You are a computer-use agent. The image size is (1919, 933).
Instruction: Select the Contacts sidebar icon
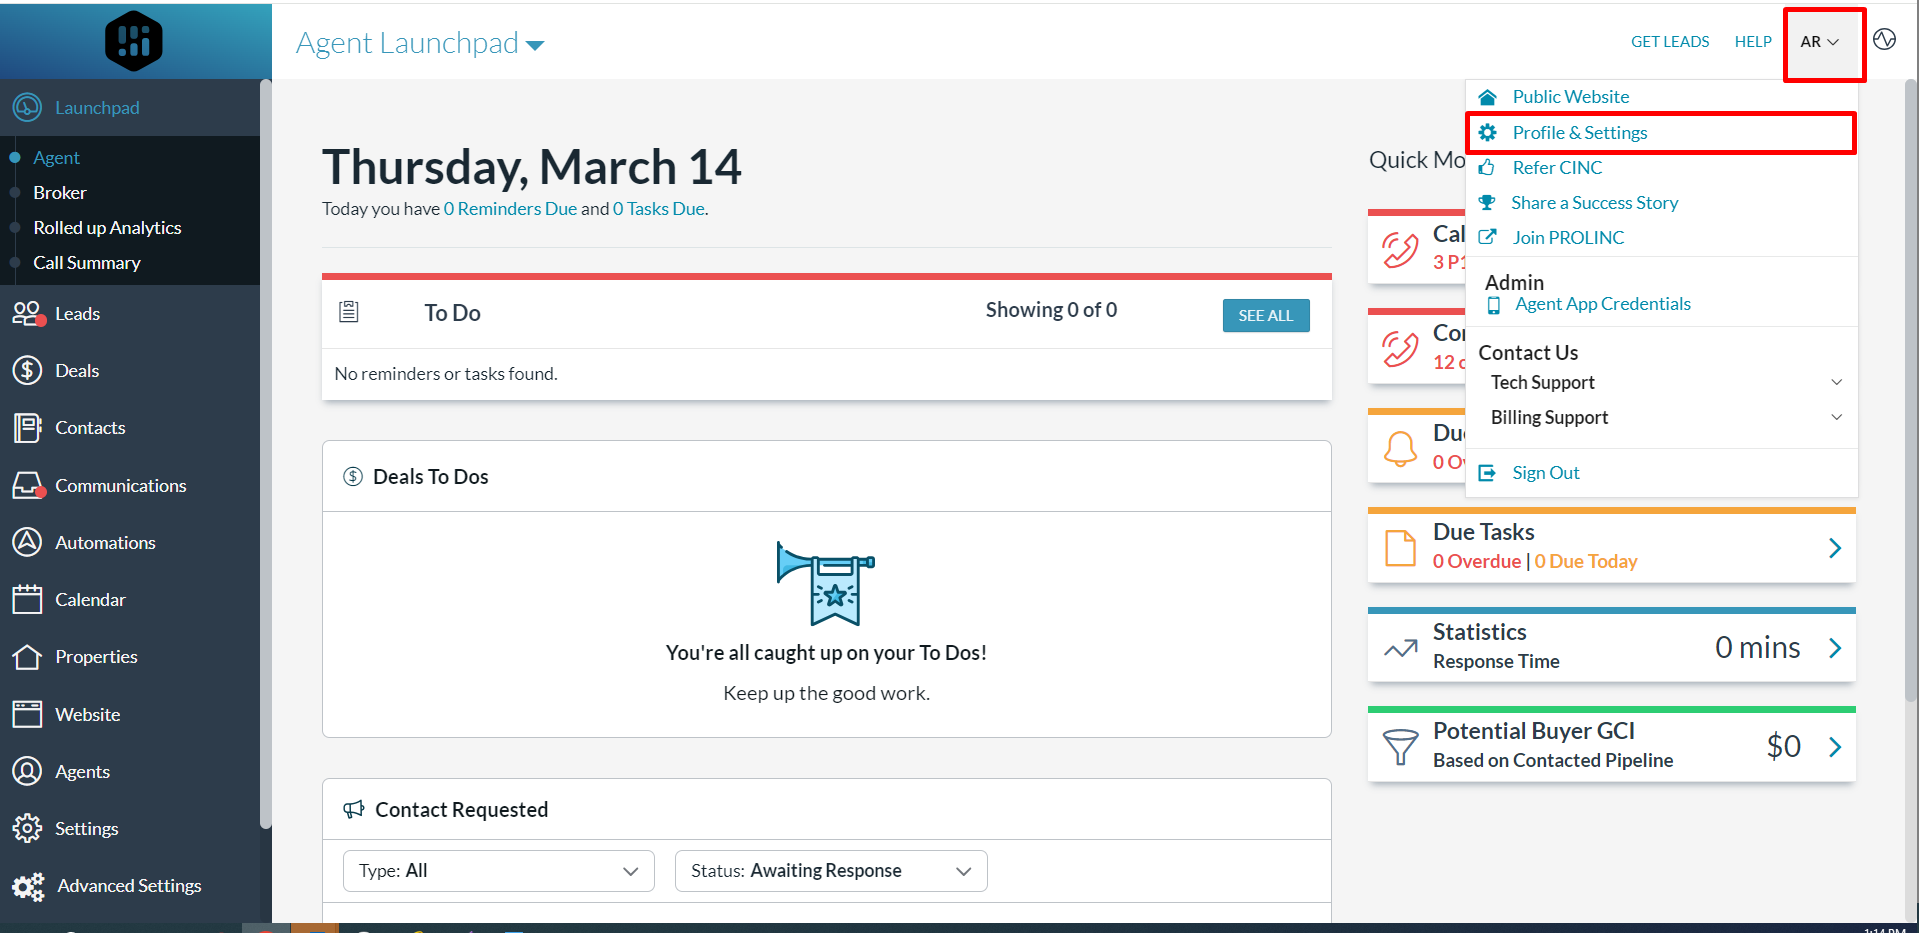click(x=27, y=427)
